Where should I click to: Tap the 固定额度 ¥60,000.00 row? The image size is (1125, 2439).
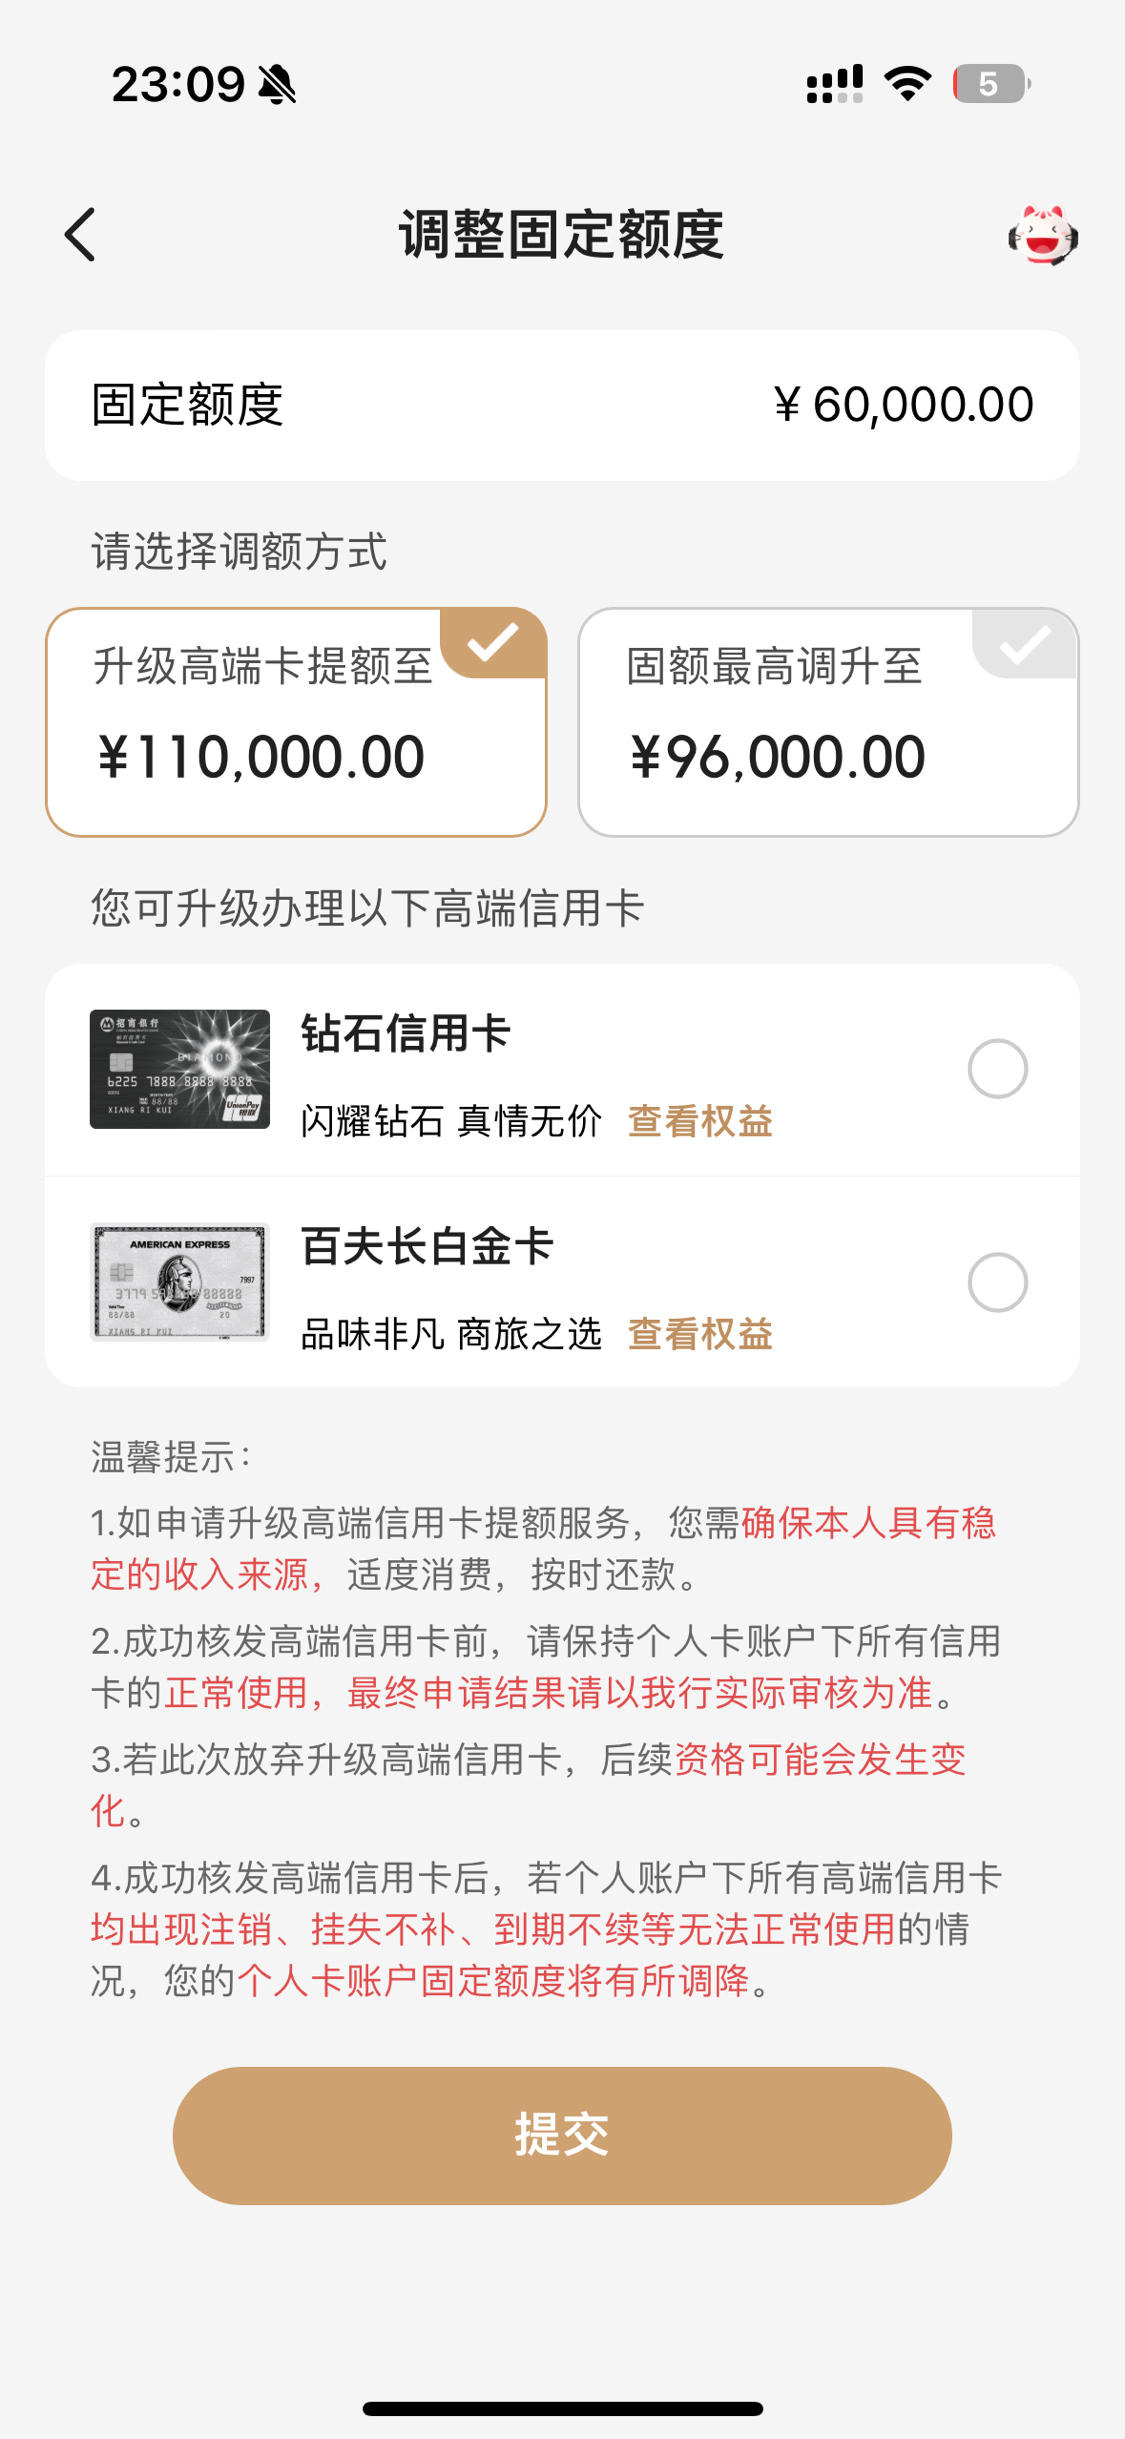562,405
